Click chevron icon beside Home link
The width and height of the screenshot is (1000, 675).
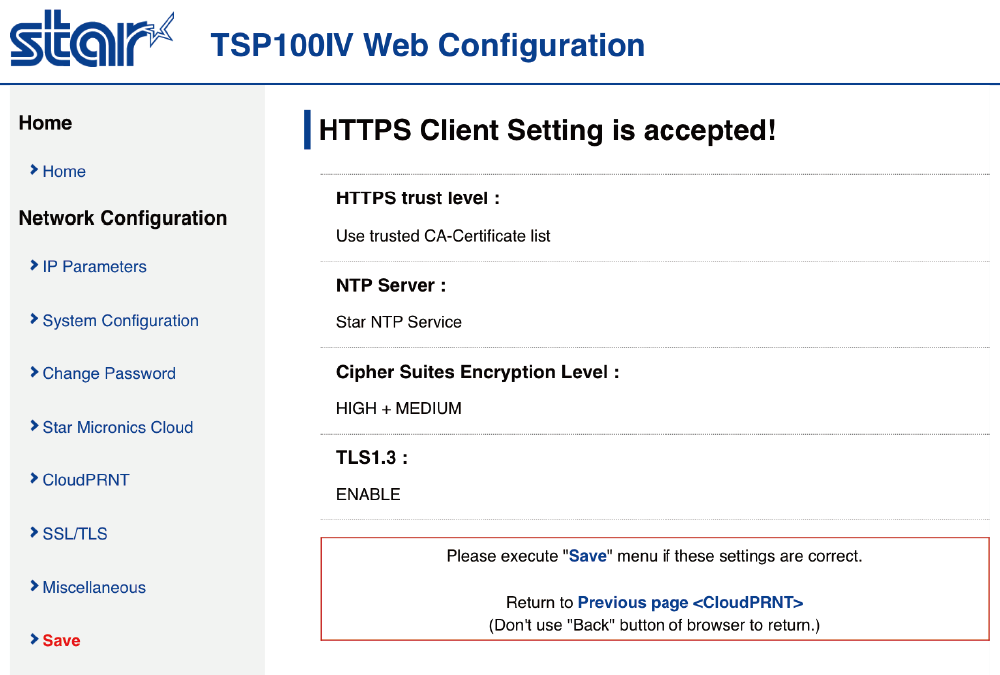coord(34,171)
